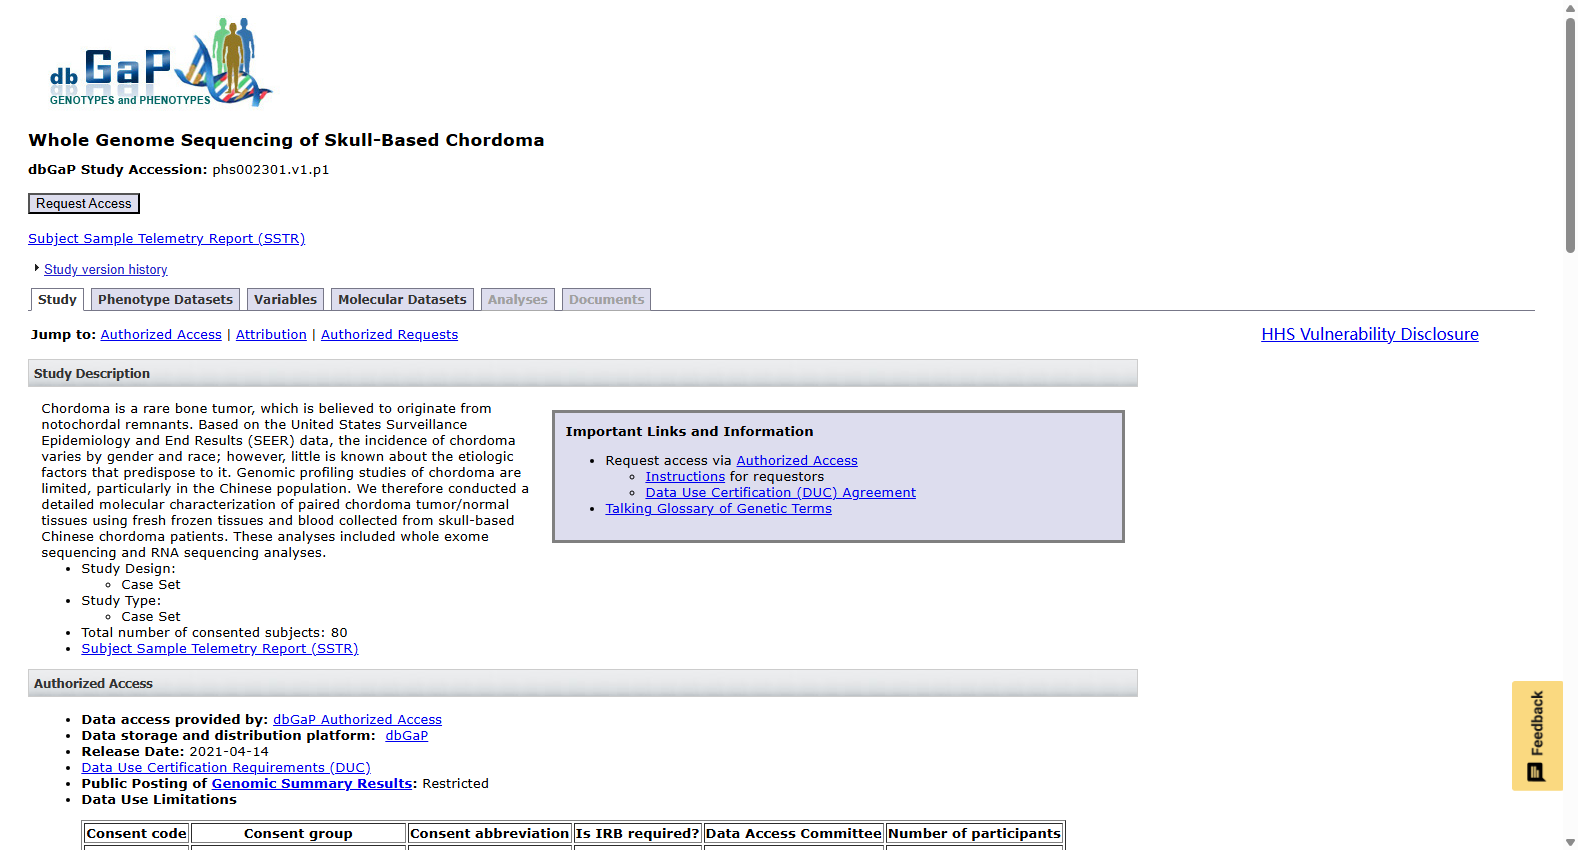Open Instructions for requestors link
Image resolution: width=1578 pixels, height=850 pixels.
(685, 477)
